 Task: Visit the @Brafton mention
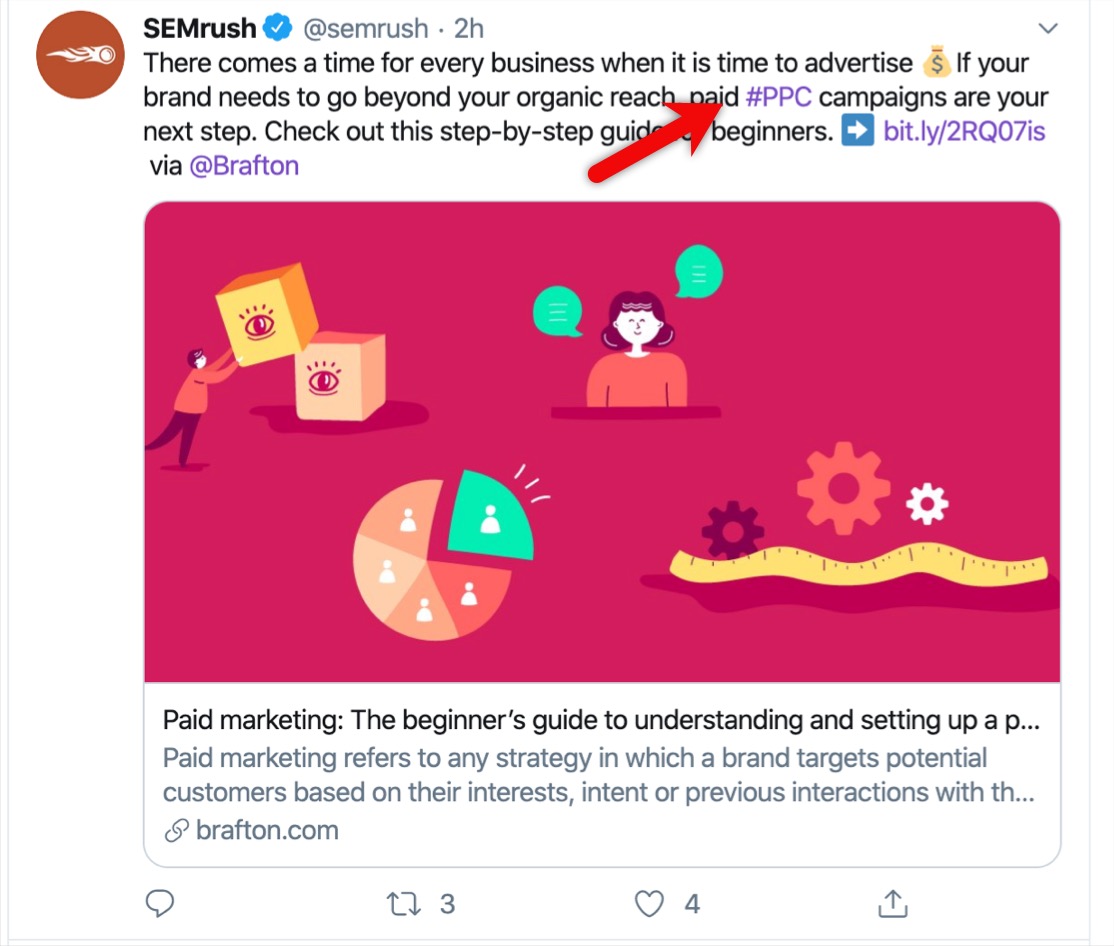point(244,165)
